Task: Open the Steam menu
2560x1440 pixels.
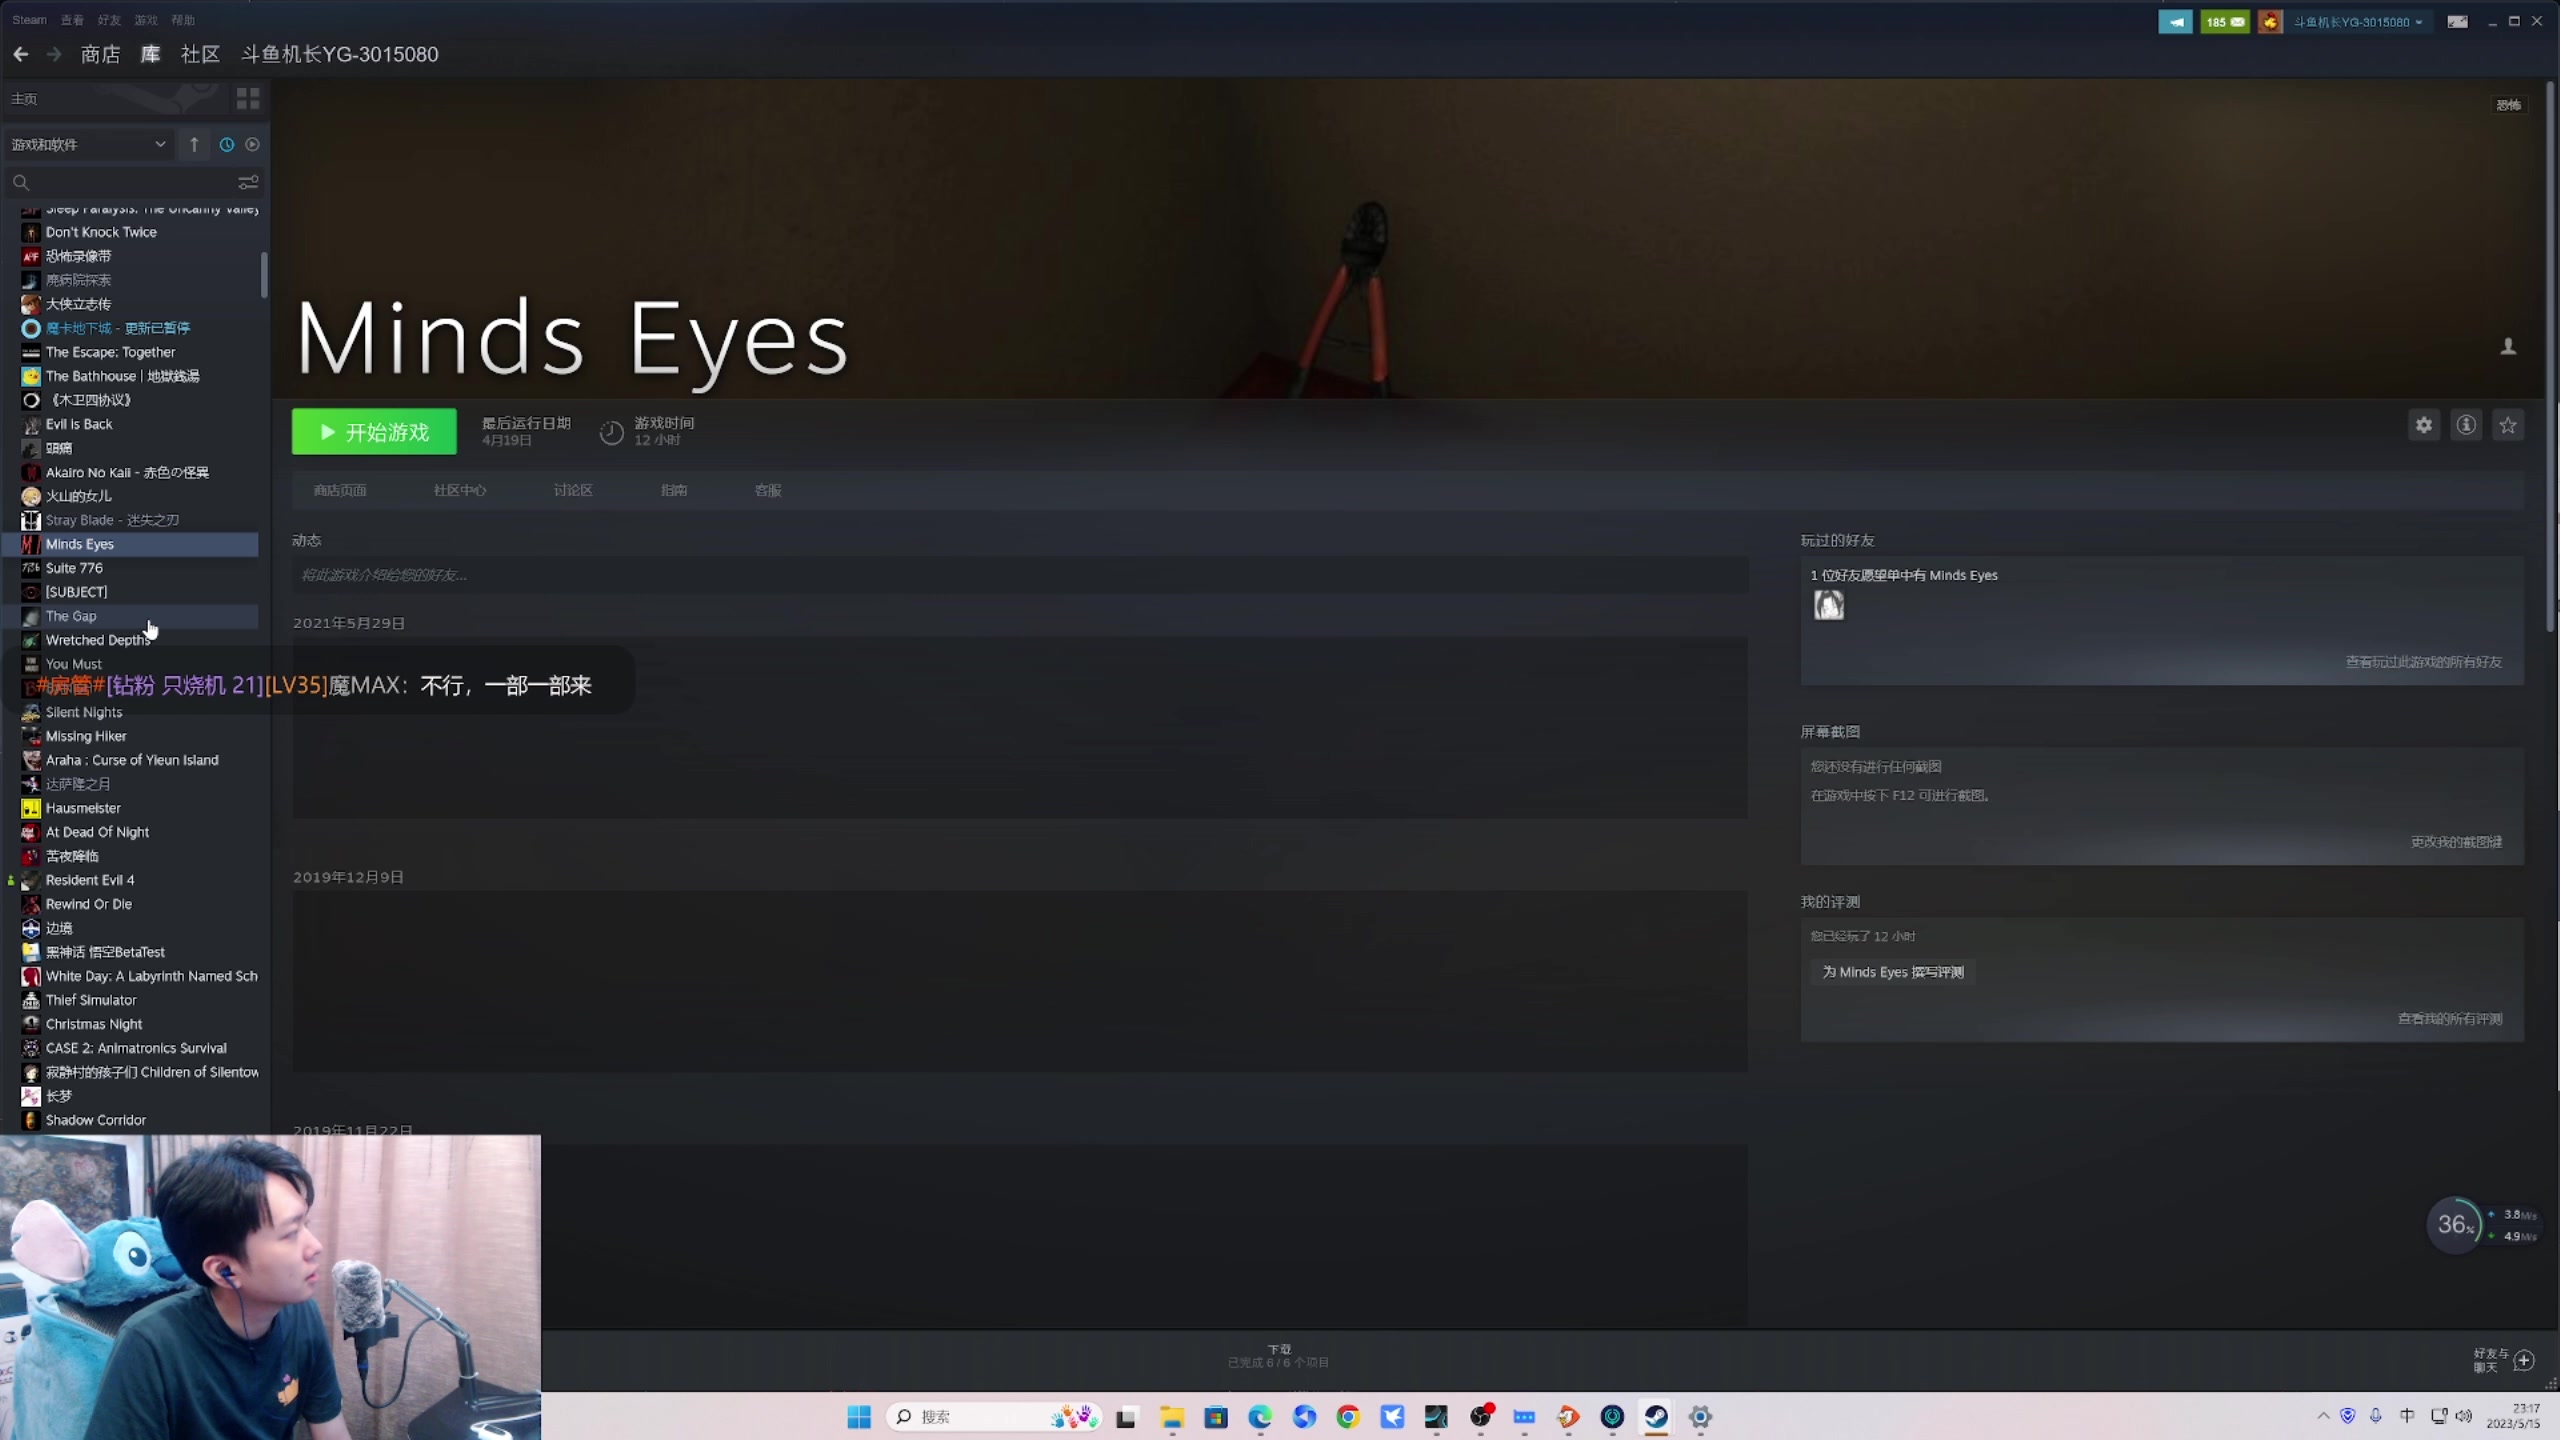Action: pos(29,19)
